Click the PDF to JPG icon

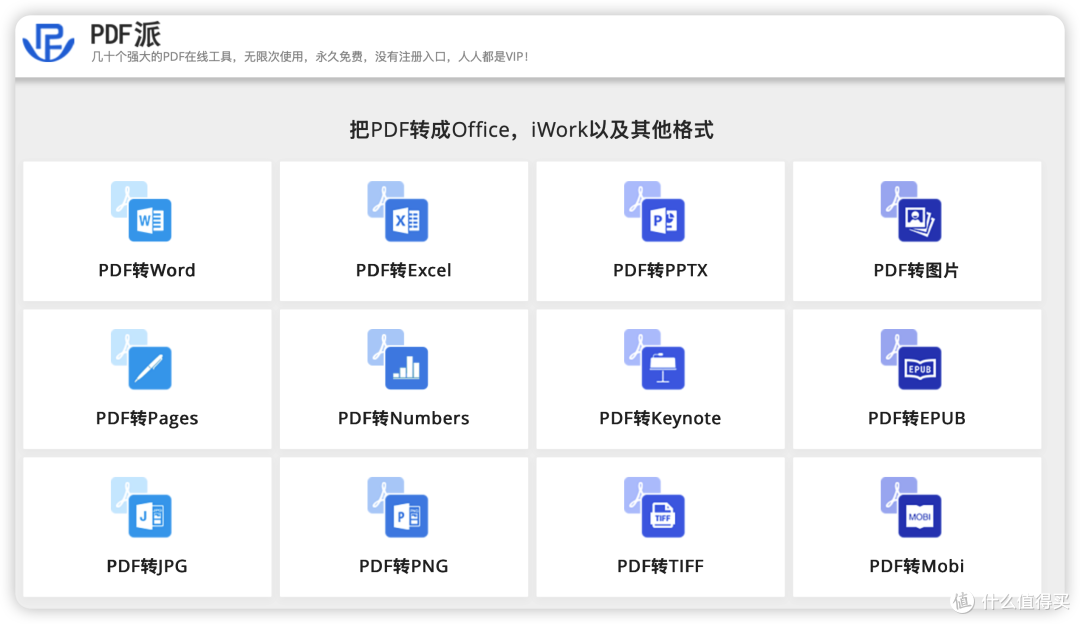[141, 508]
